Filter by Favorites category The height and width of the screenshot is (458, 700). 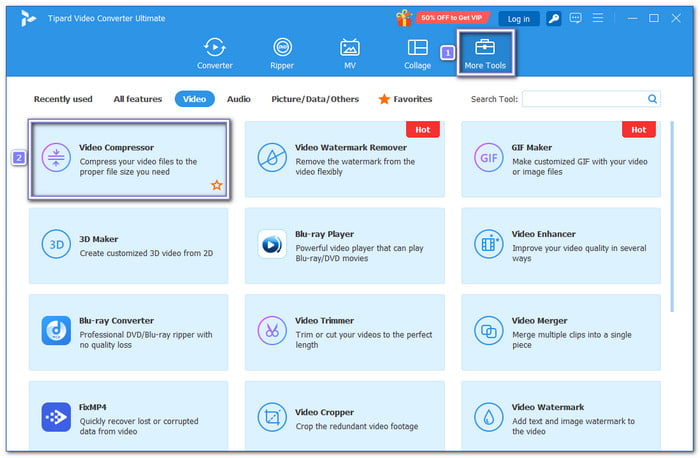pyautogui.click(x=405, y=99)
